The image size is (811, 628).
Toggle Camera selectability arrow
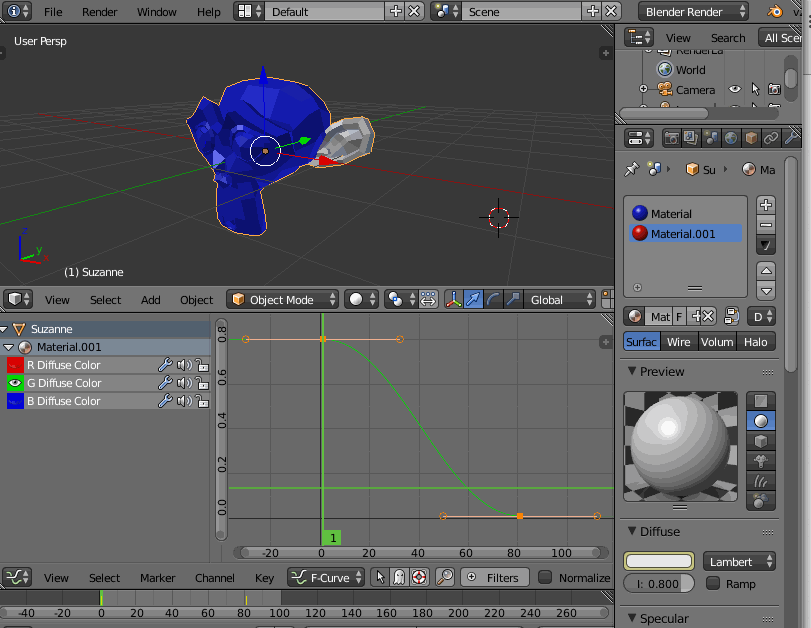(755, 89)
